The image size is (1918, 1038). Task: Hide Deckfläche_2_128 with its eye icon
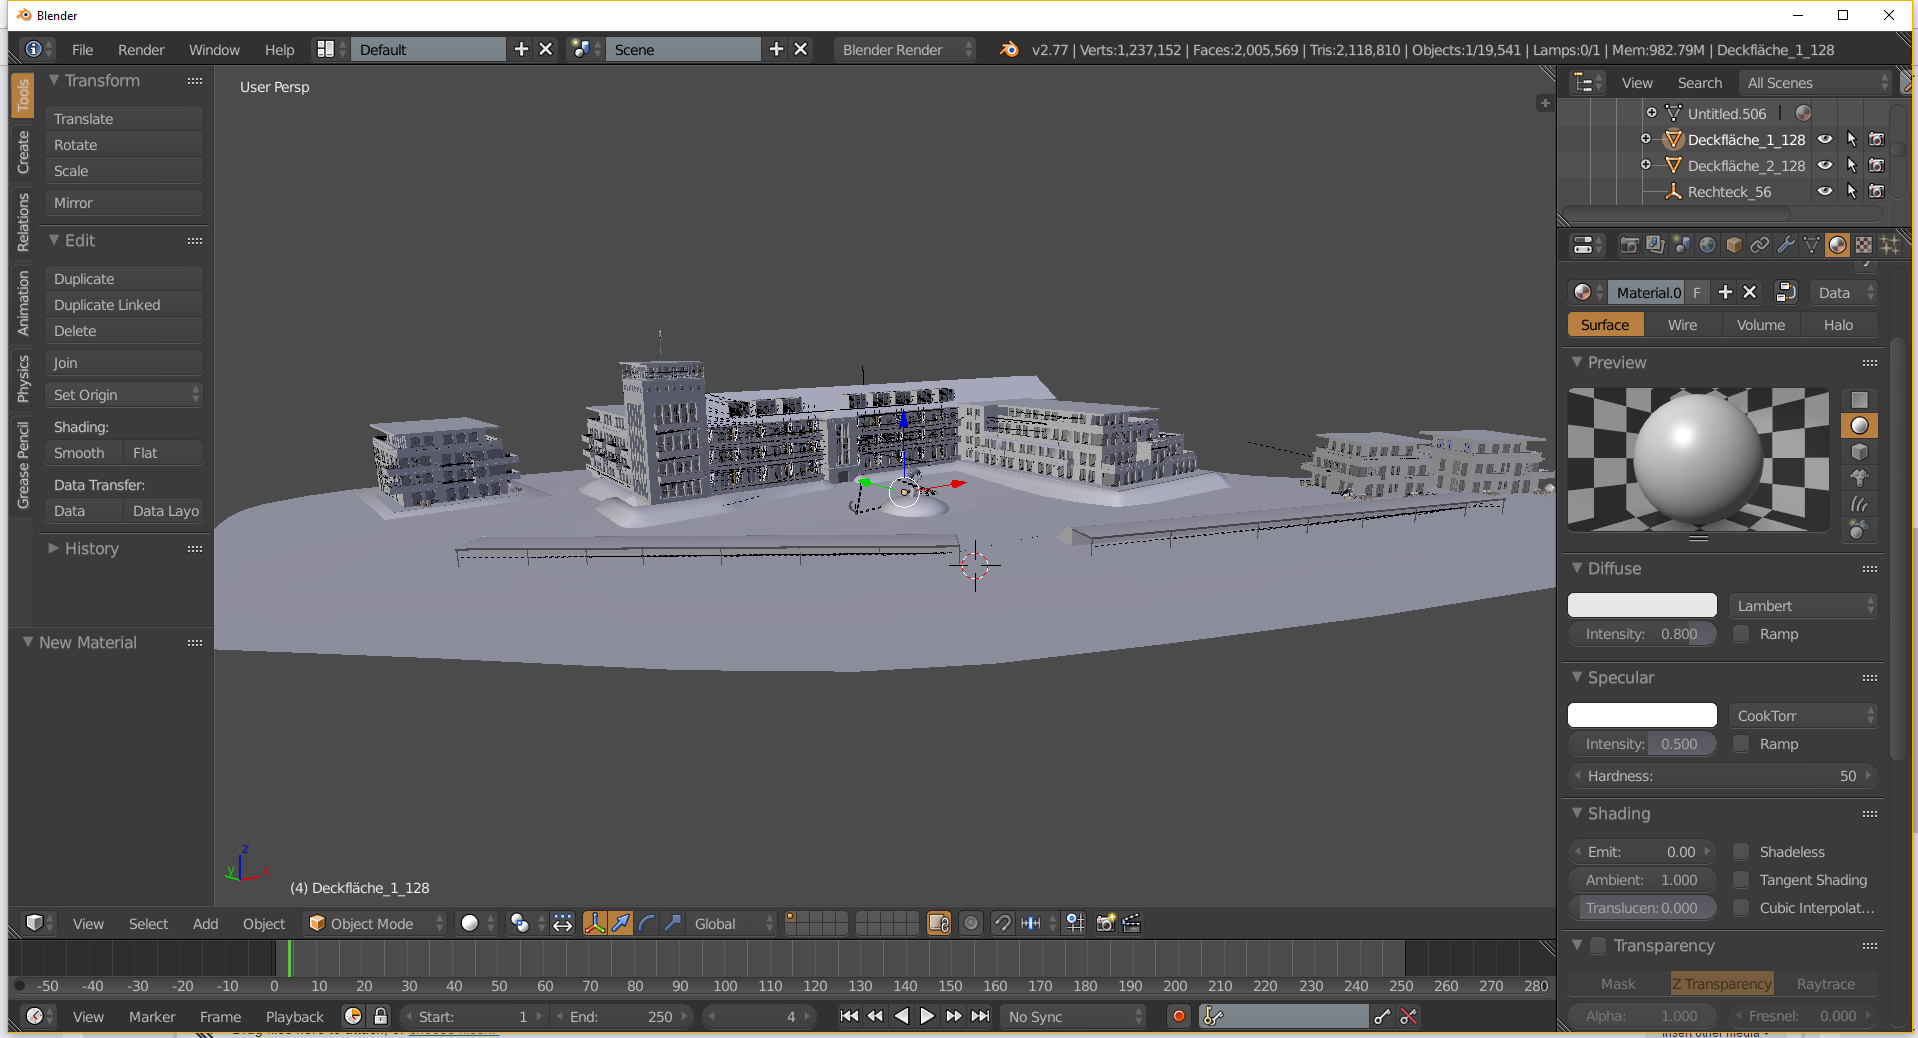click(1825, 165)
